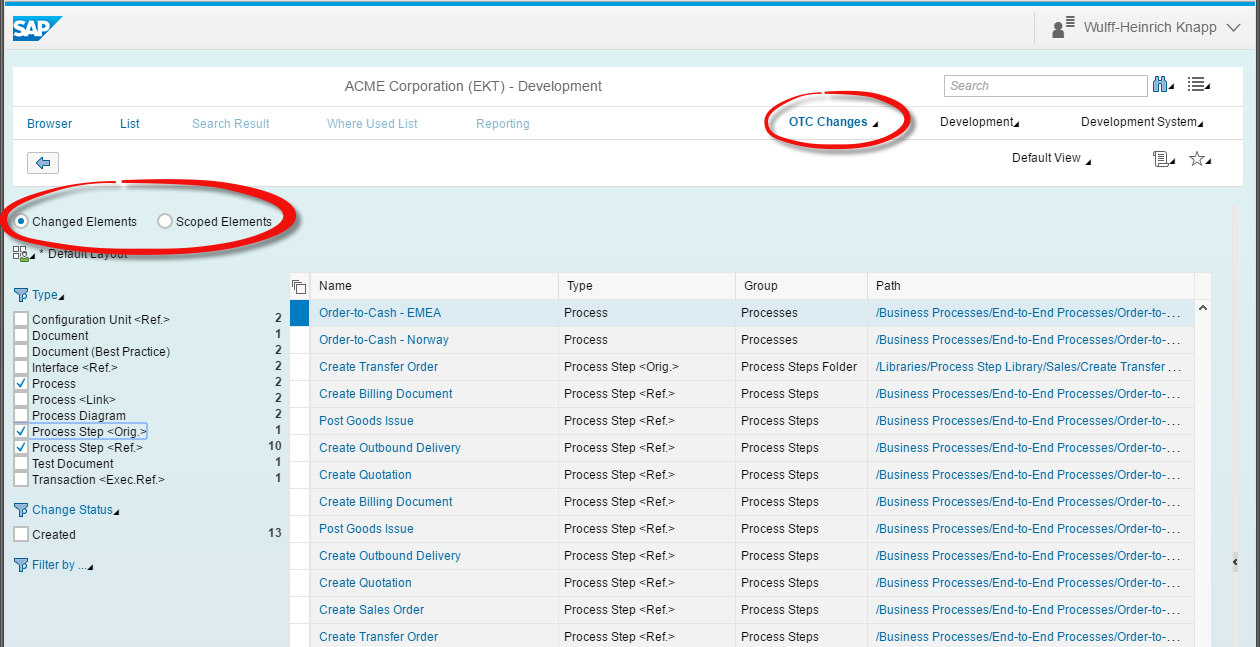The image size is (1260, 647).
Task: Select the row selector for Order-to-Cash - EMEA
Action: pos(299,313)
